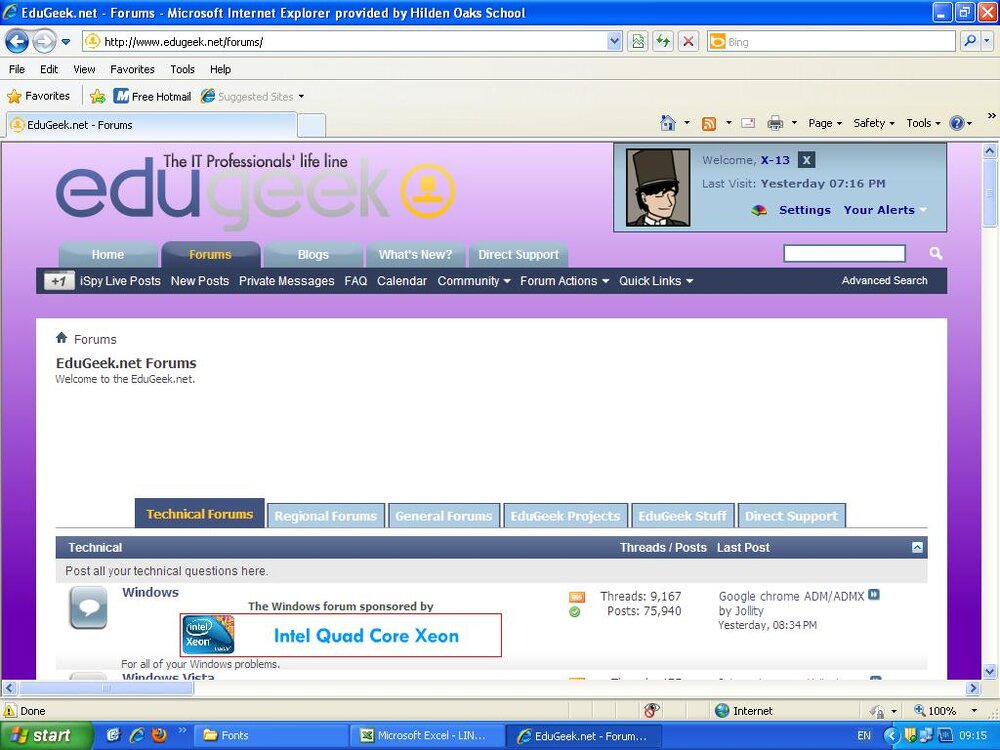Click the RSS feeds icon

tap(709, 124)
